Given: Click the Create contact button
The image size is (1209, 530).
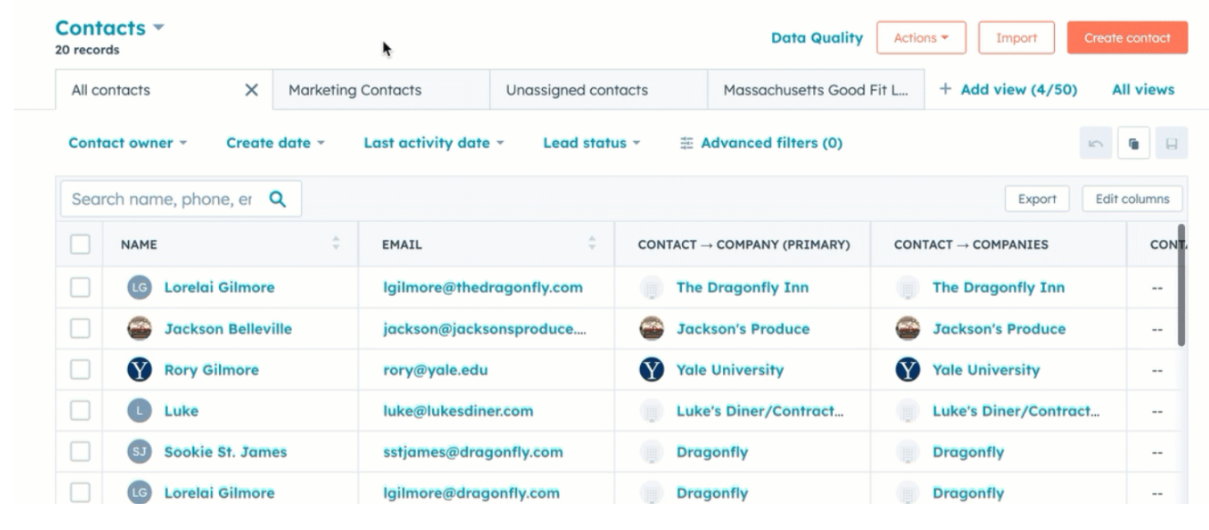Looking at the screenshot, I should (1127, 38).
